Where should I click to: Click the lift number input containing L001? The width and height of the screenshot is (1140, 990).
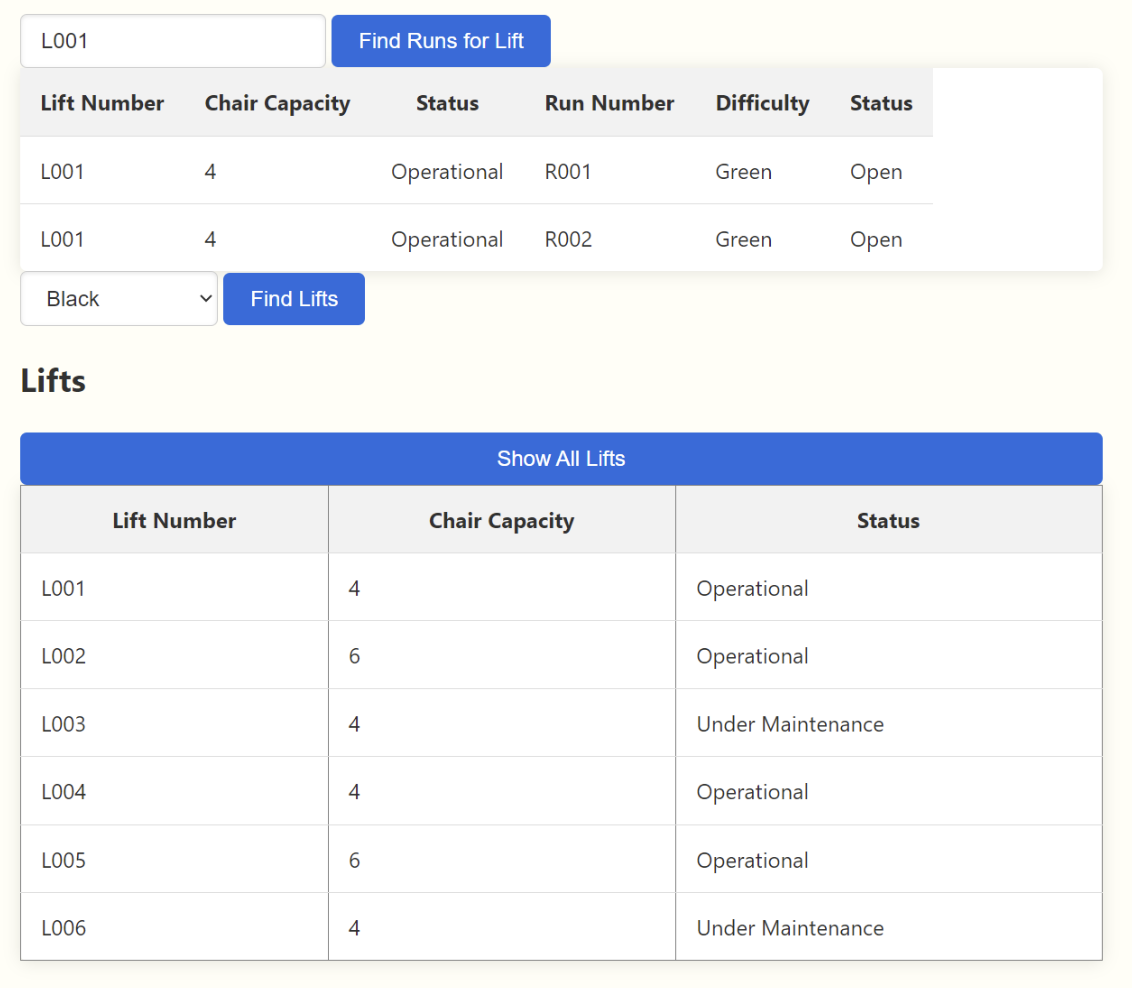point(172,41)
